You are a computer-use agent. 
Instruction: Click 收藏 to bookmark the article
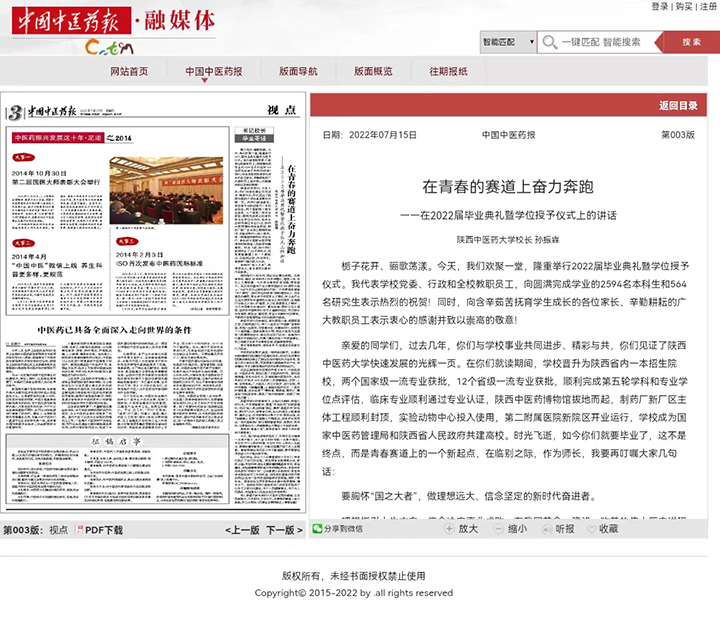tap(608, 529)
